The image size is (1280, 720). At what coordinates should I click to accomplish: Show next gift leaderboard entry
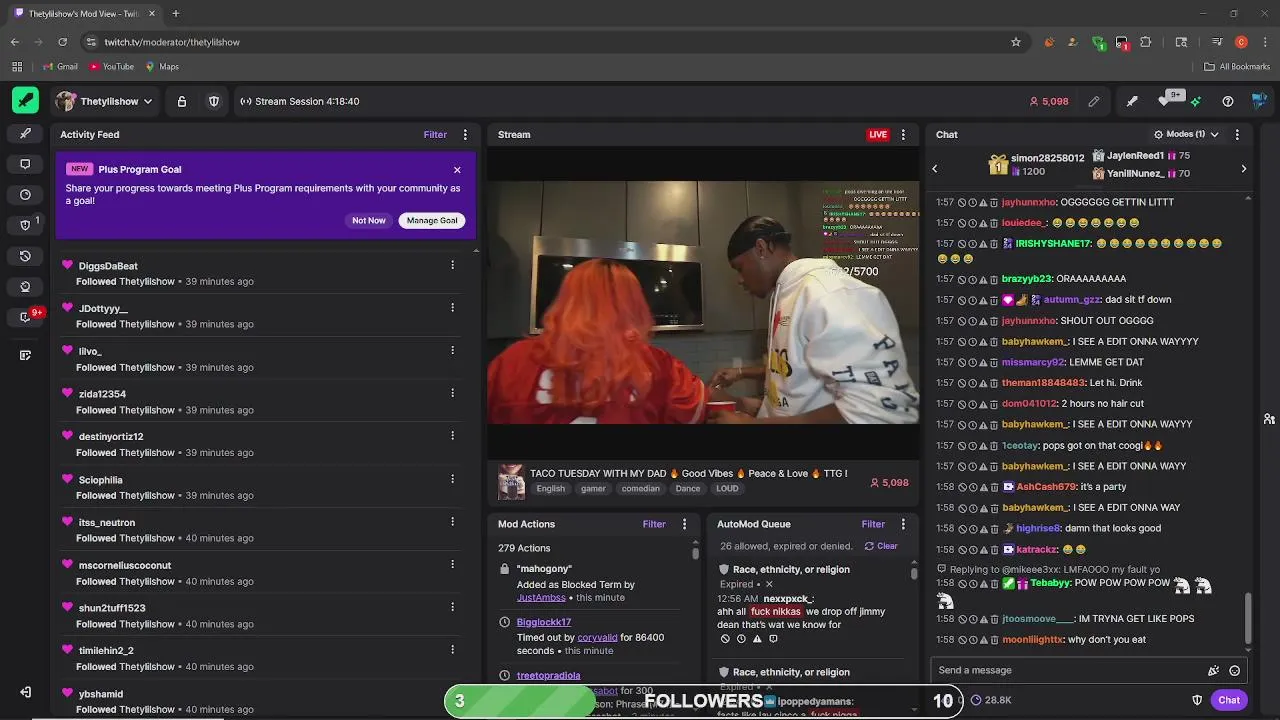click(x=1243, y=169)
